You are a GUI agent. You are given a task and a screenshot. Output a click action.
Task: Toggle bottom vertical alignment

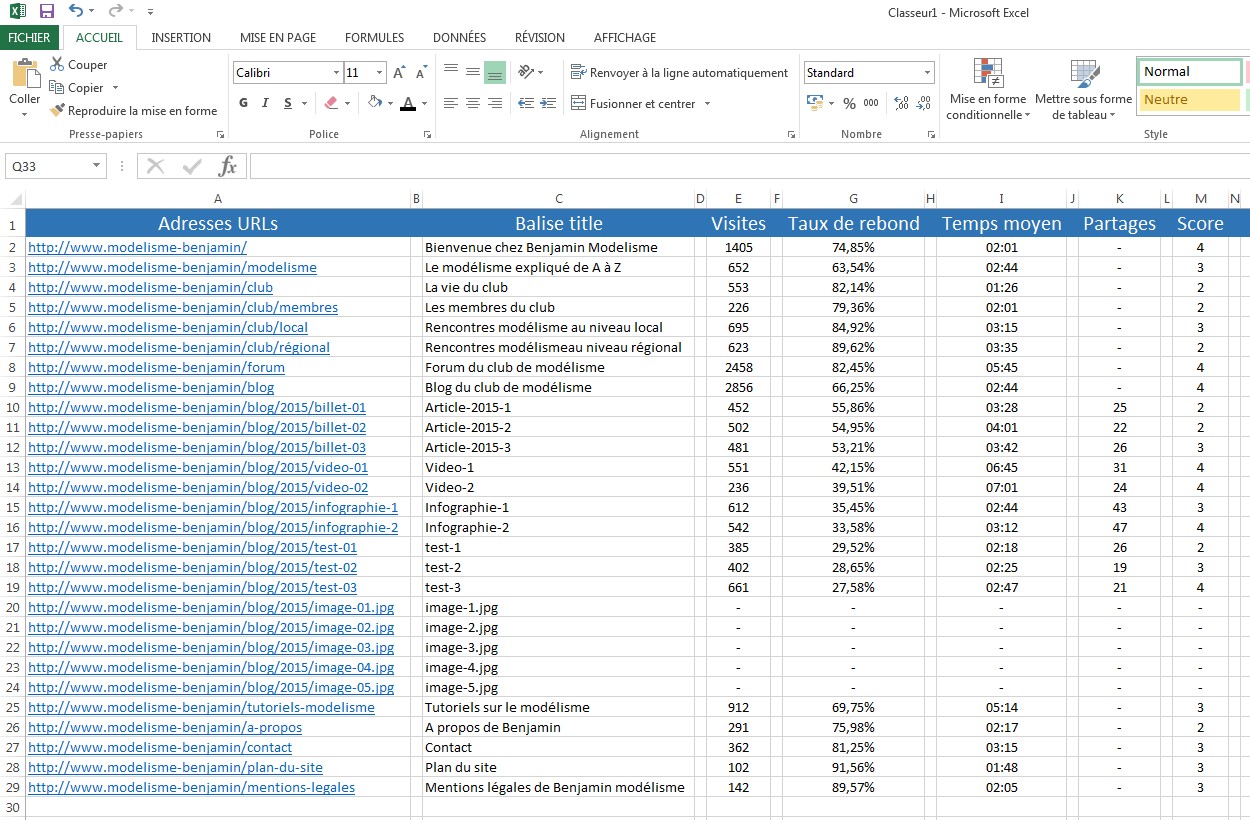pyautogui.click(x=494, y=72)
